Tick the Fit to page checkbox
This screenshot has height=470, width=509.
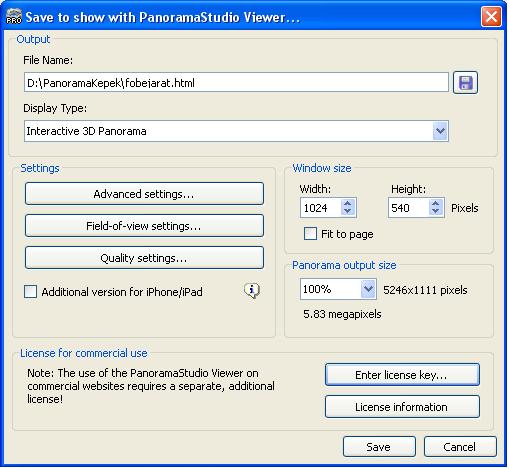tap(310, 234)
